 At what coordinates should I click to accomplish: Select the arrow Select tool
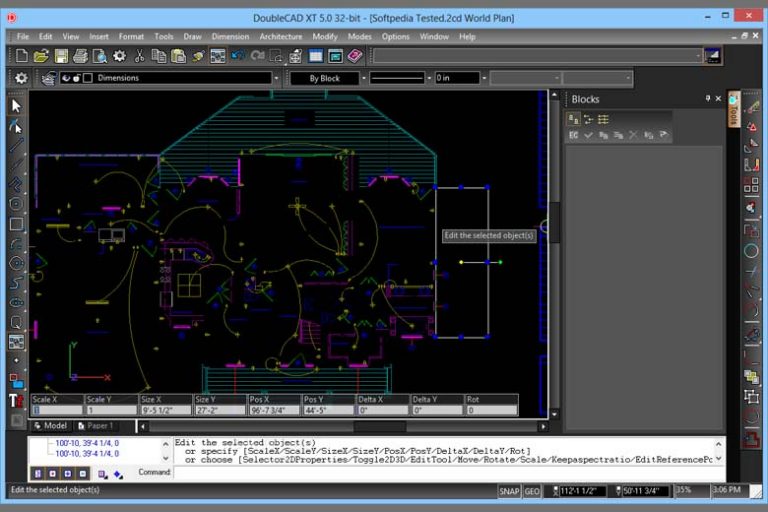(16, 106)
